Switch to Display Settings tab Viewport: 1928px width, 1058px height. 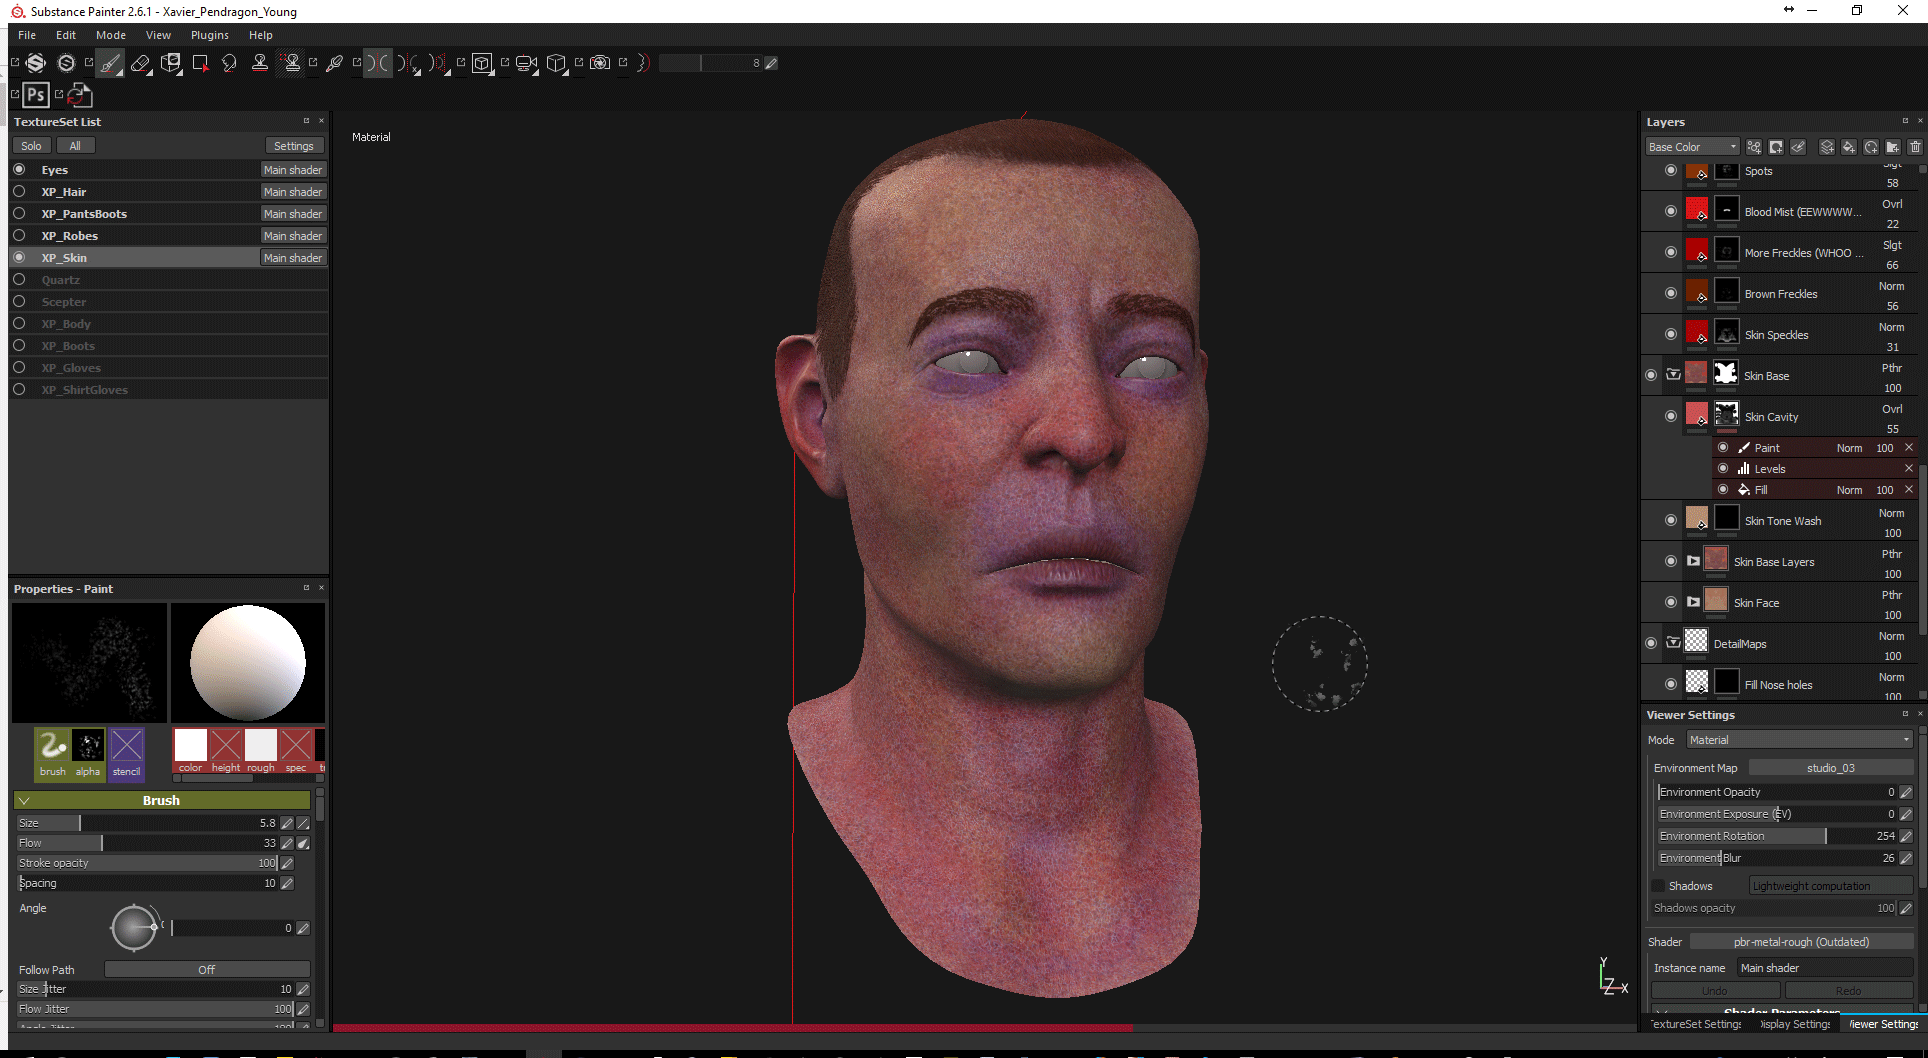(1797, 1024)
